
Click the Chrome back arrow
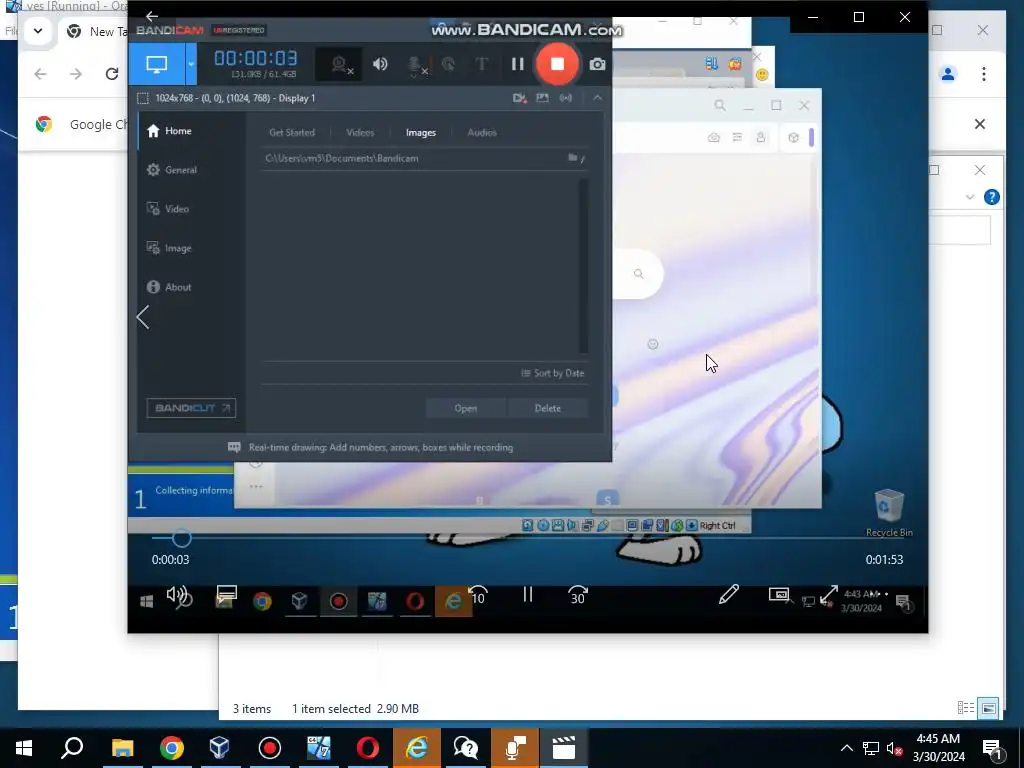(x=40, y=74)
